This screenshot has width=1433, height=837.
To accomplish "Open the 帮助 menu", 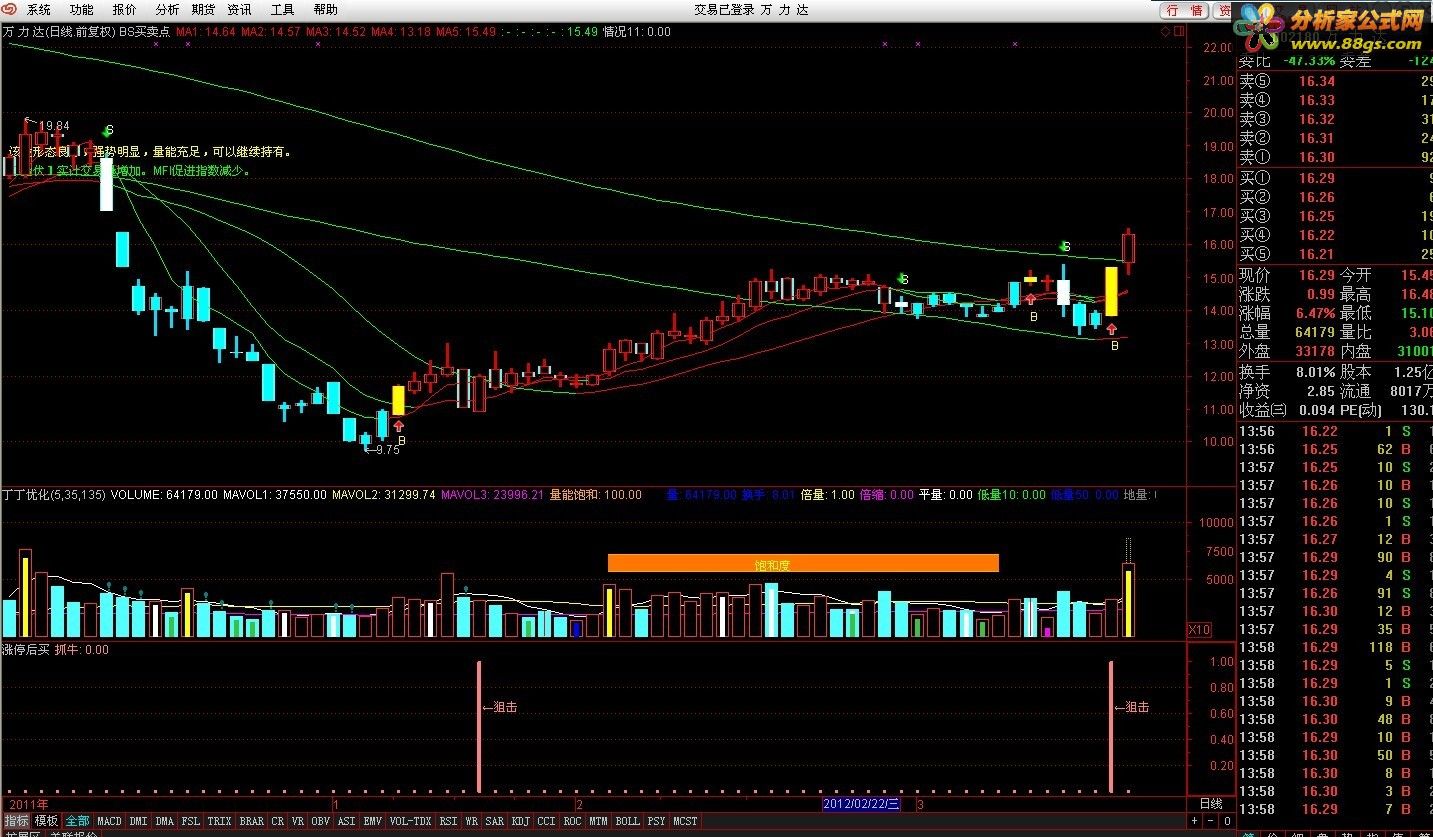I will point(326,10).
